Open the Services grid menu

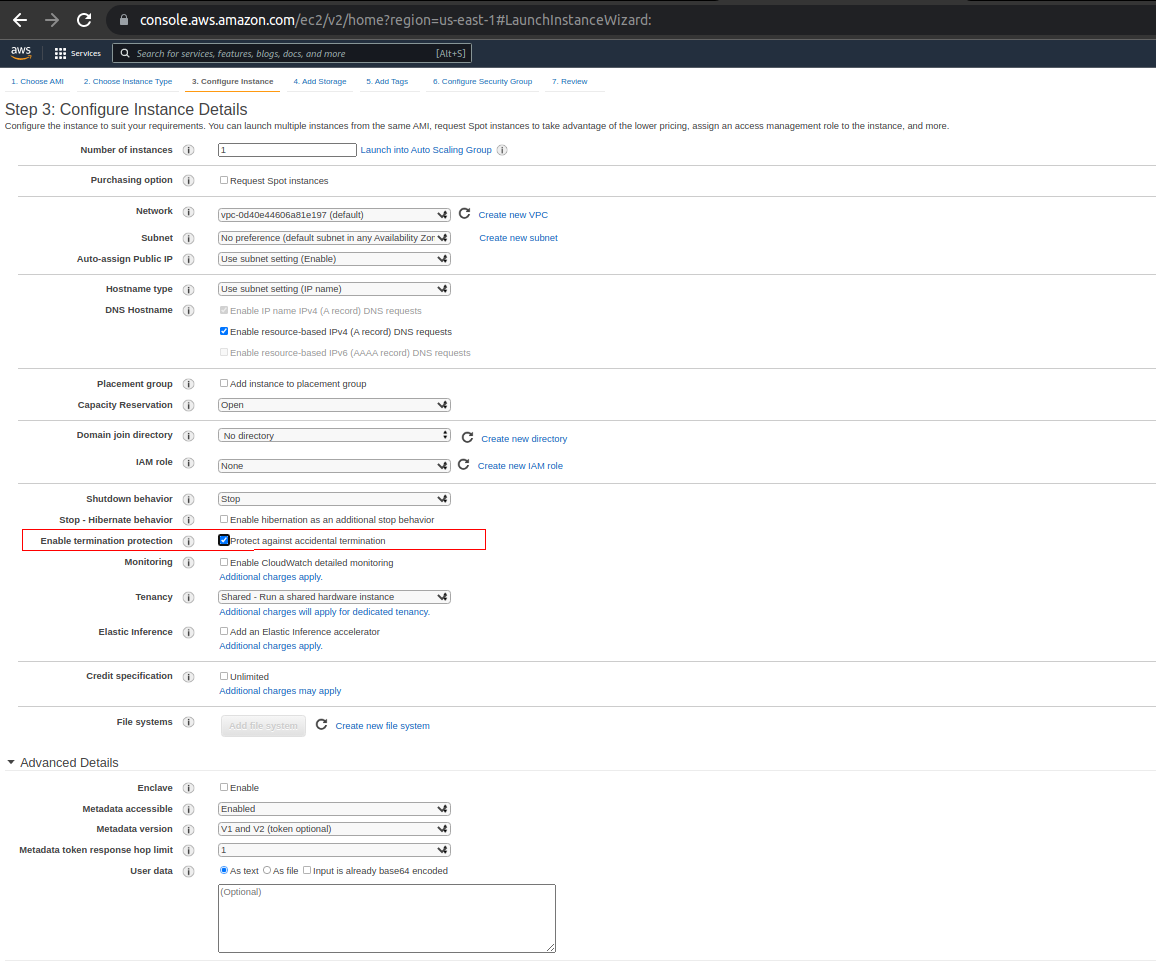tap(77, 53)
